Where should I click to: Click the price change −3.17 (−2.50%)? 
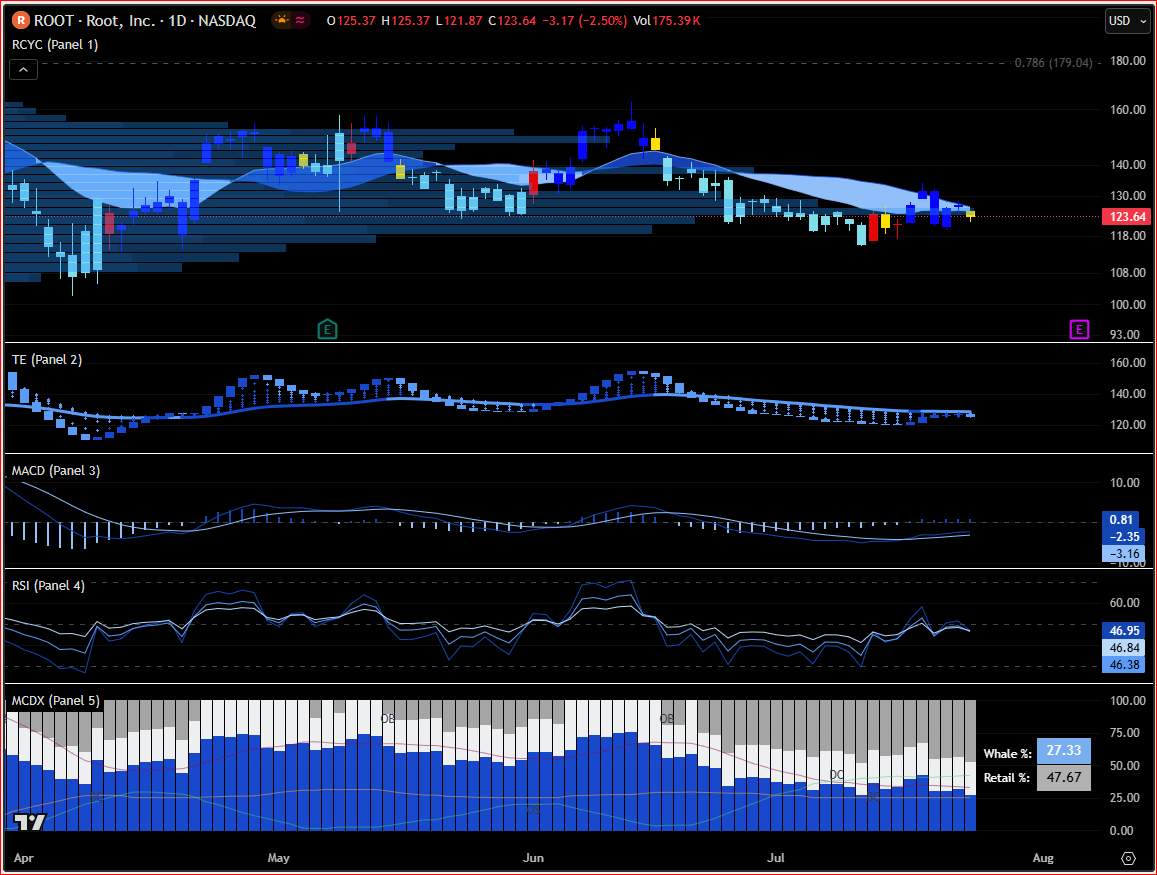coord(584,21)
